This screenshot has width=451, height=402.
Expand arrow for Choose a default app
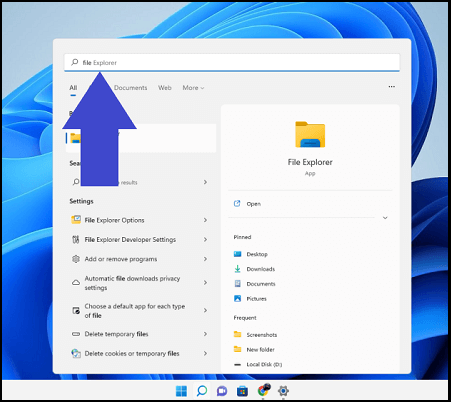[x=205, y=310]
